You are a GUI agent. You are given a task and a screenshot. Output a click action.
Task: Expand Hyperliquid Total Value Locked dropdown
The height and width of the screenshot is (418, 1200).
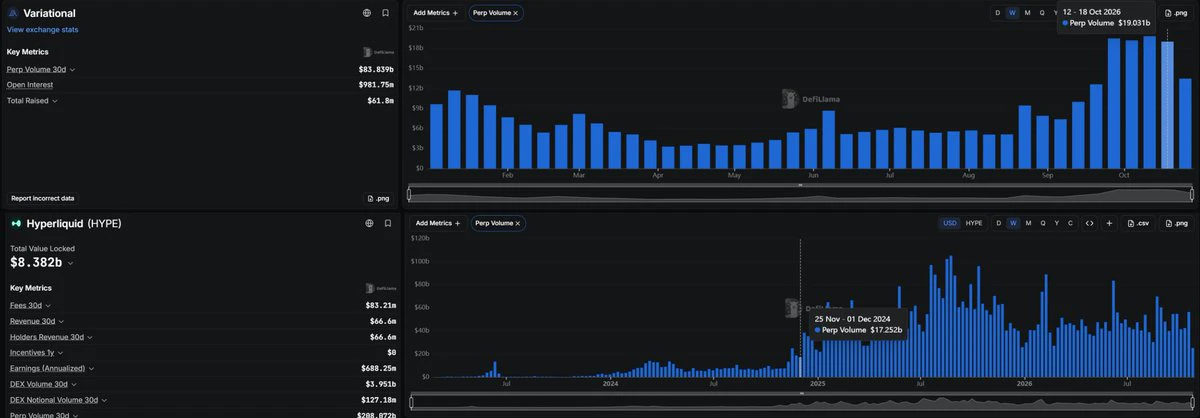coord(70,263)
